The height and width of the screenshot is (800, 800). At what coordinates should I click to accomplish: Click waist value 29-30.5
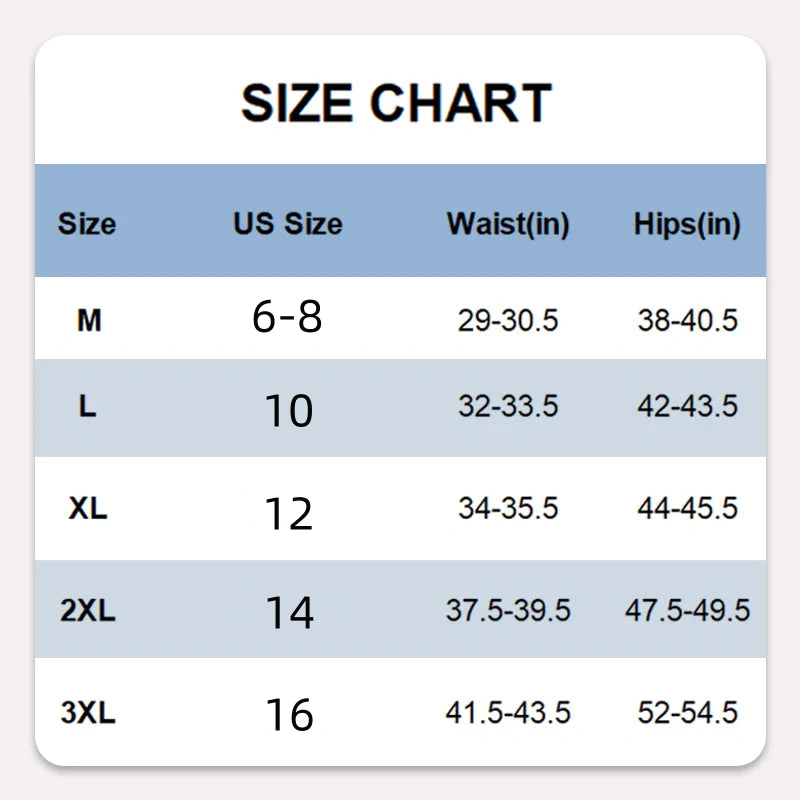[508, 321]
